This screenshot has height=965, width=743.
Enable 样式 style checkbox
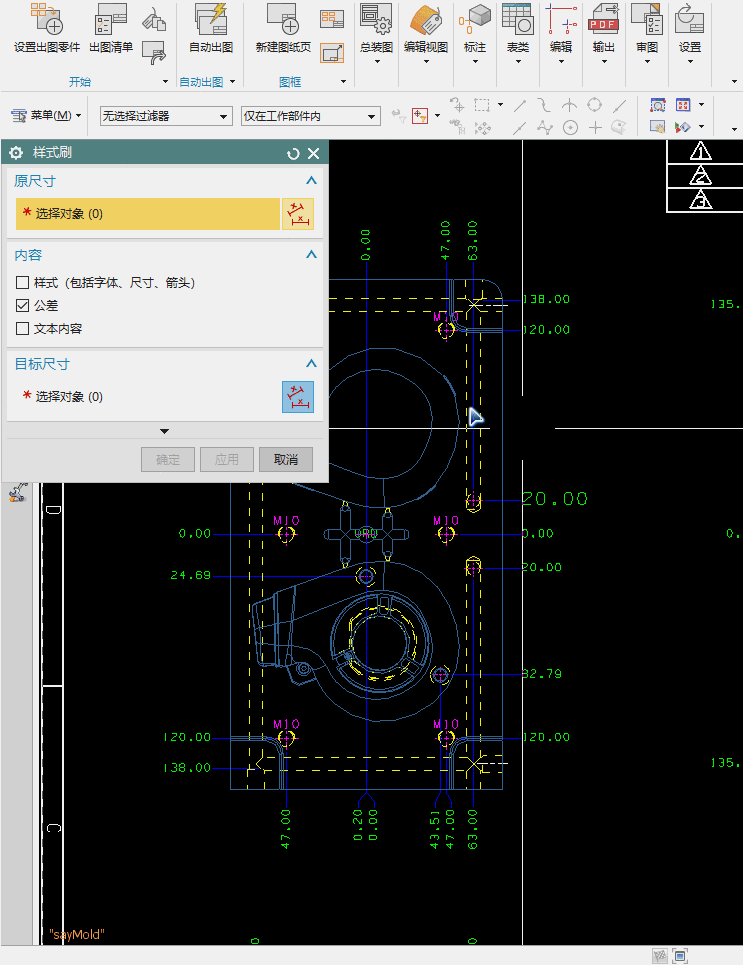click(x=23, y=282)
